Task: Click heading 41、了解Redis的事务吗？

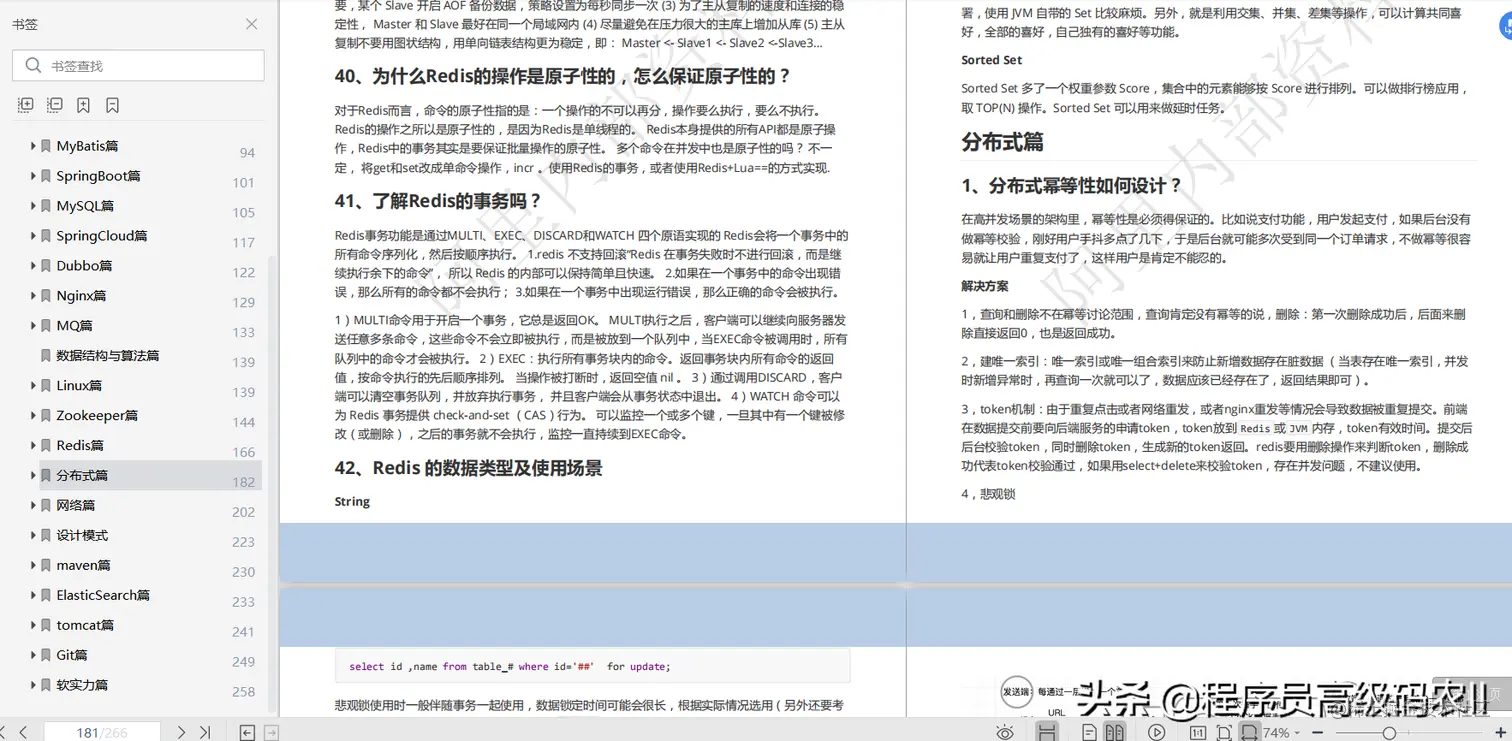Action: (x=439, y=201)
